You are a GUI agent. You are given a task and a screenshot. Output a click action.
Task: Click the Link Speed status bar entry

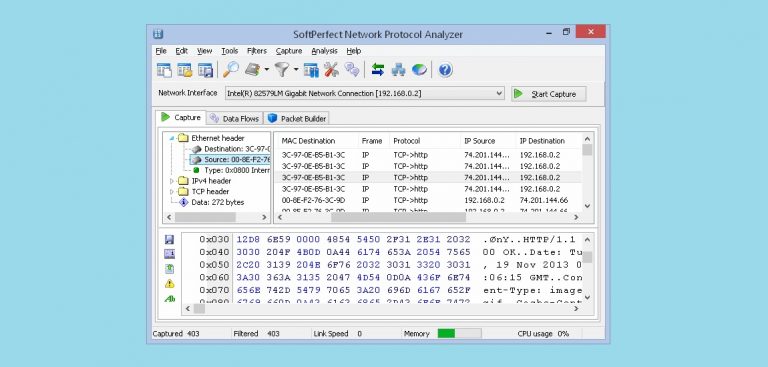(x=337, y=334)
